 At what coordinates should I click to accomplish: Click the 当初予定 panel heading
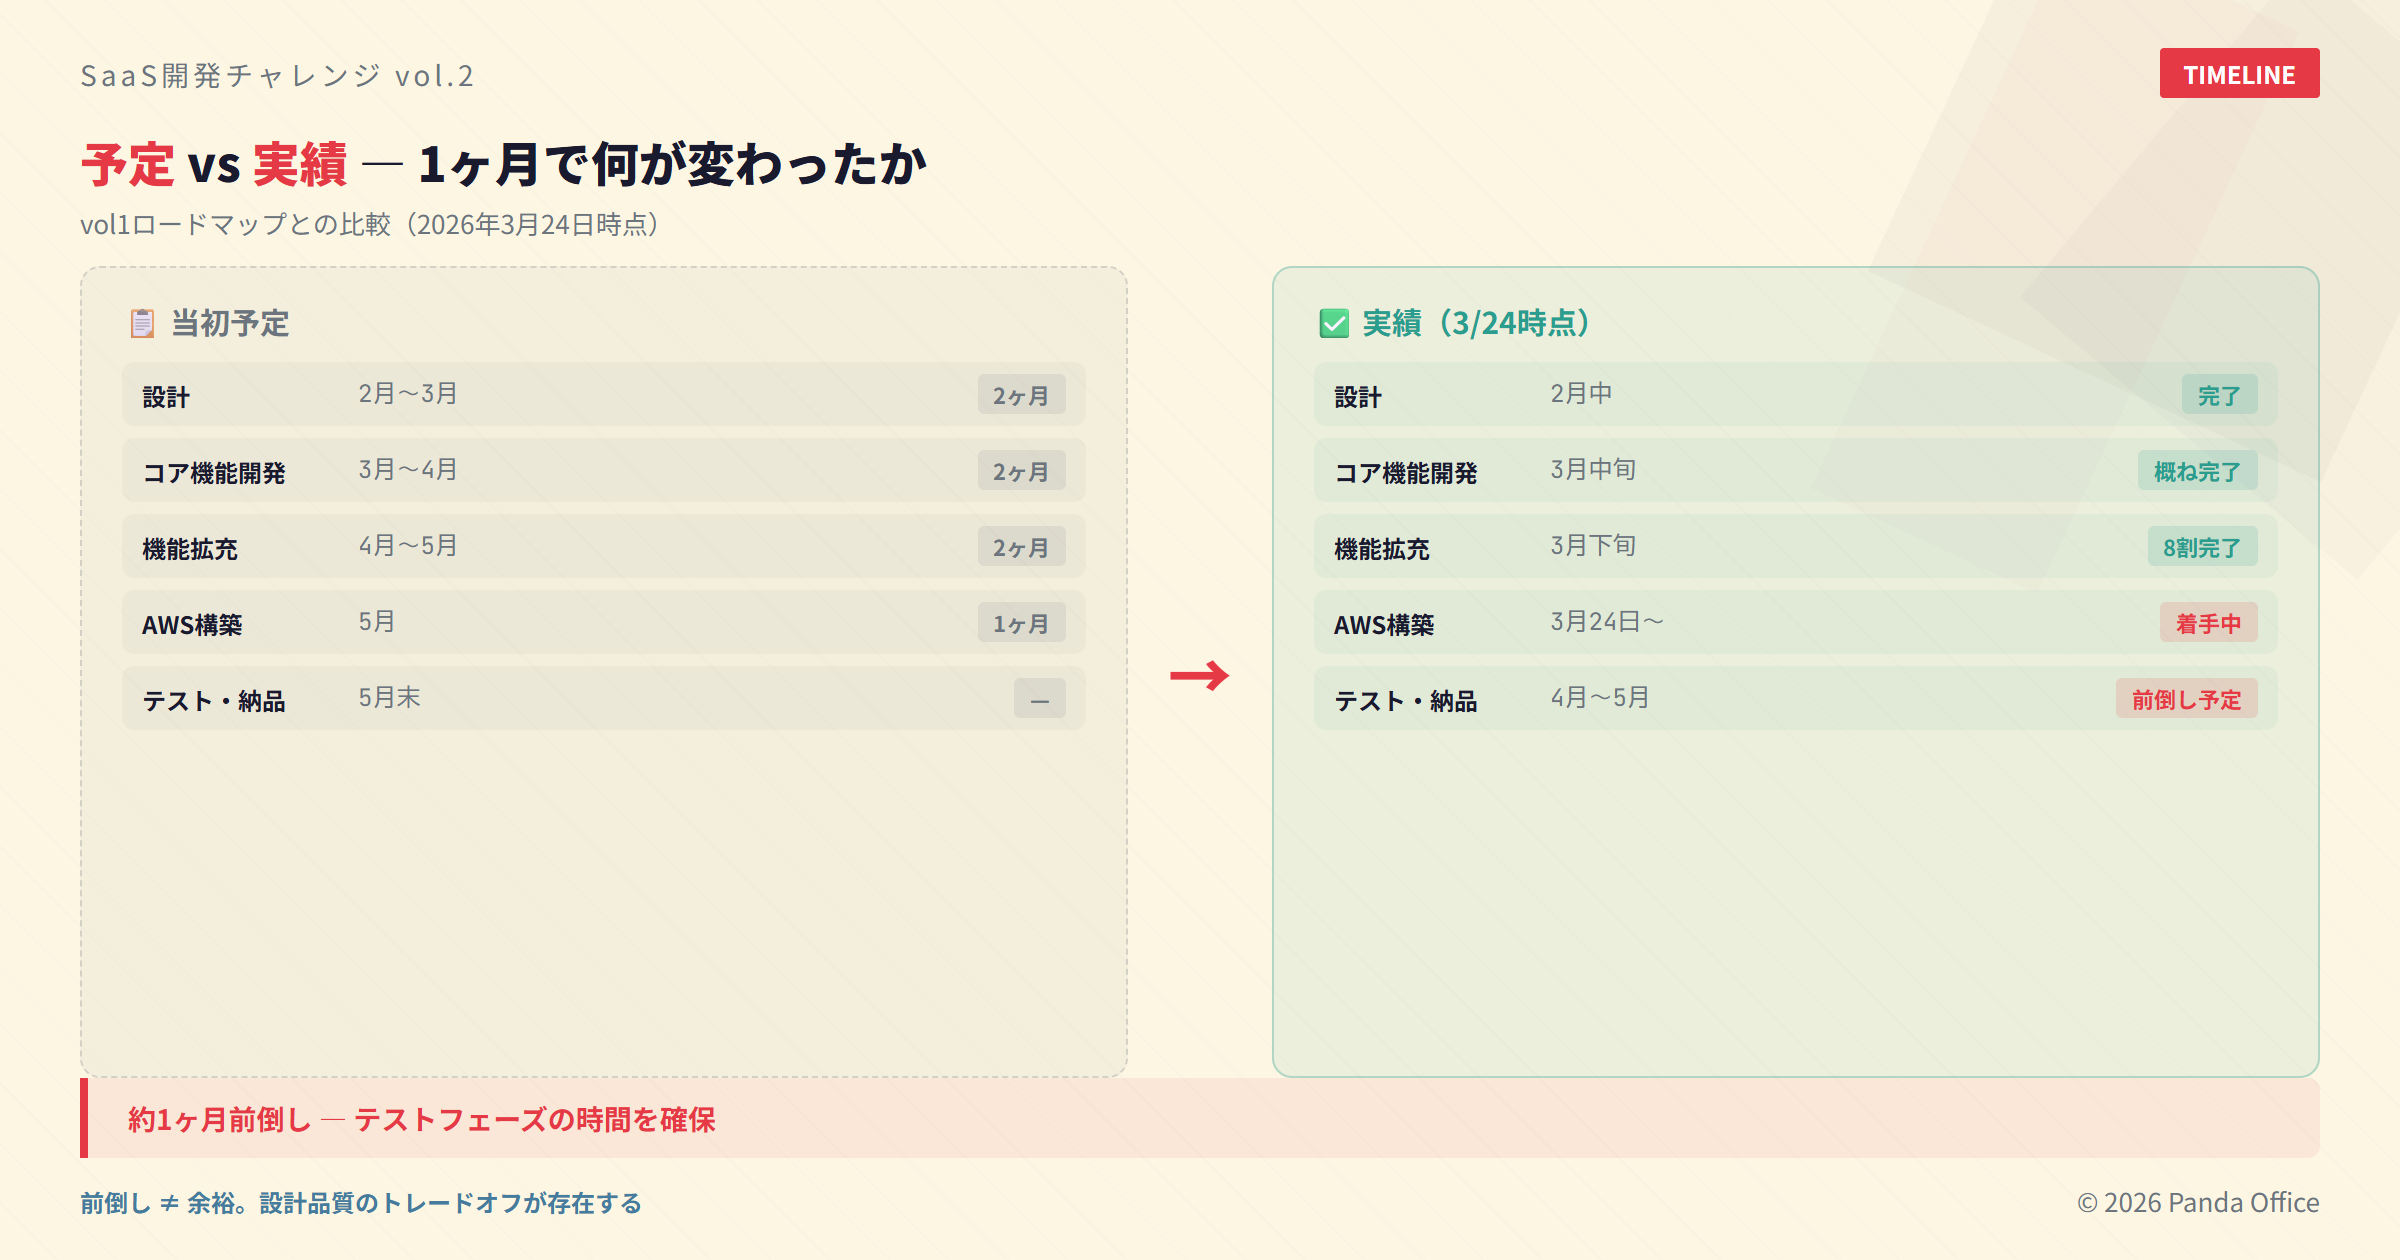tap(230, 323)
